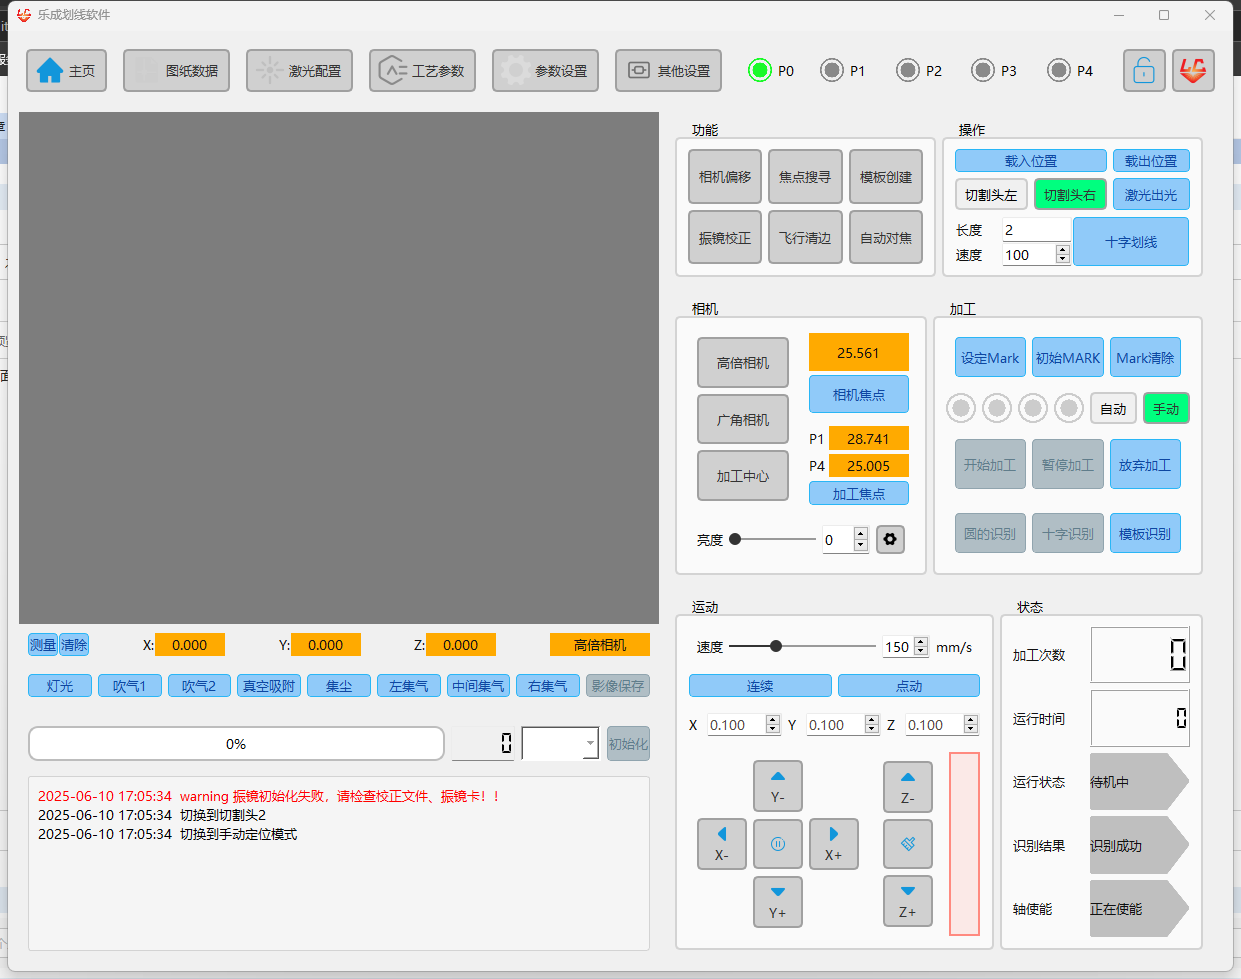Open dropdown next to 初始化 button
The width and height of the screenshot is (1241, 979).
[x=590, y=743]
